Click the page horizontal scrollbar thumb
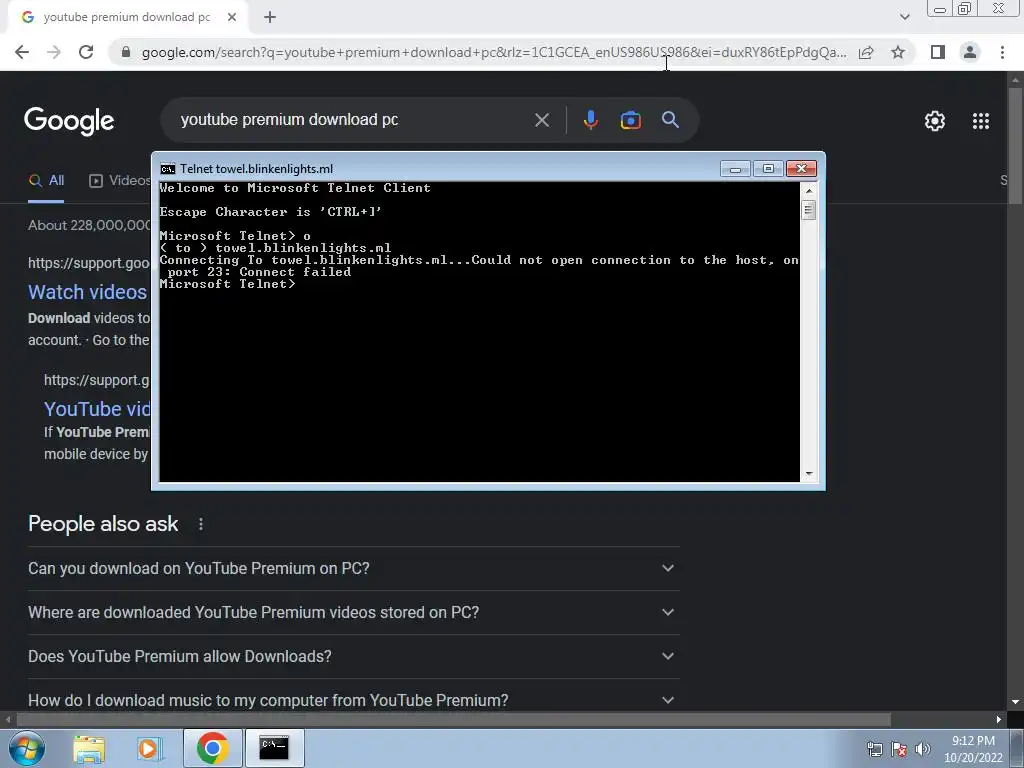Viewport: 1024px width, 768px height. click(x=454, y=720)
